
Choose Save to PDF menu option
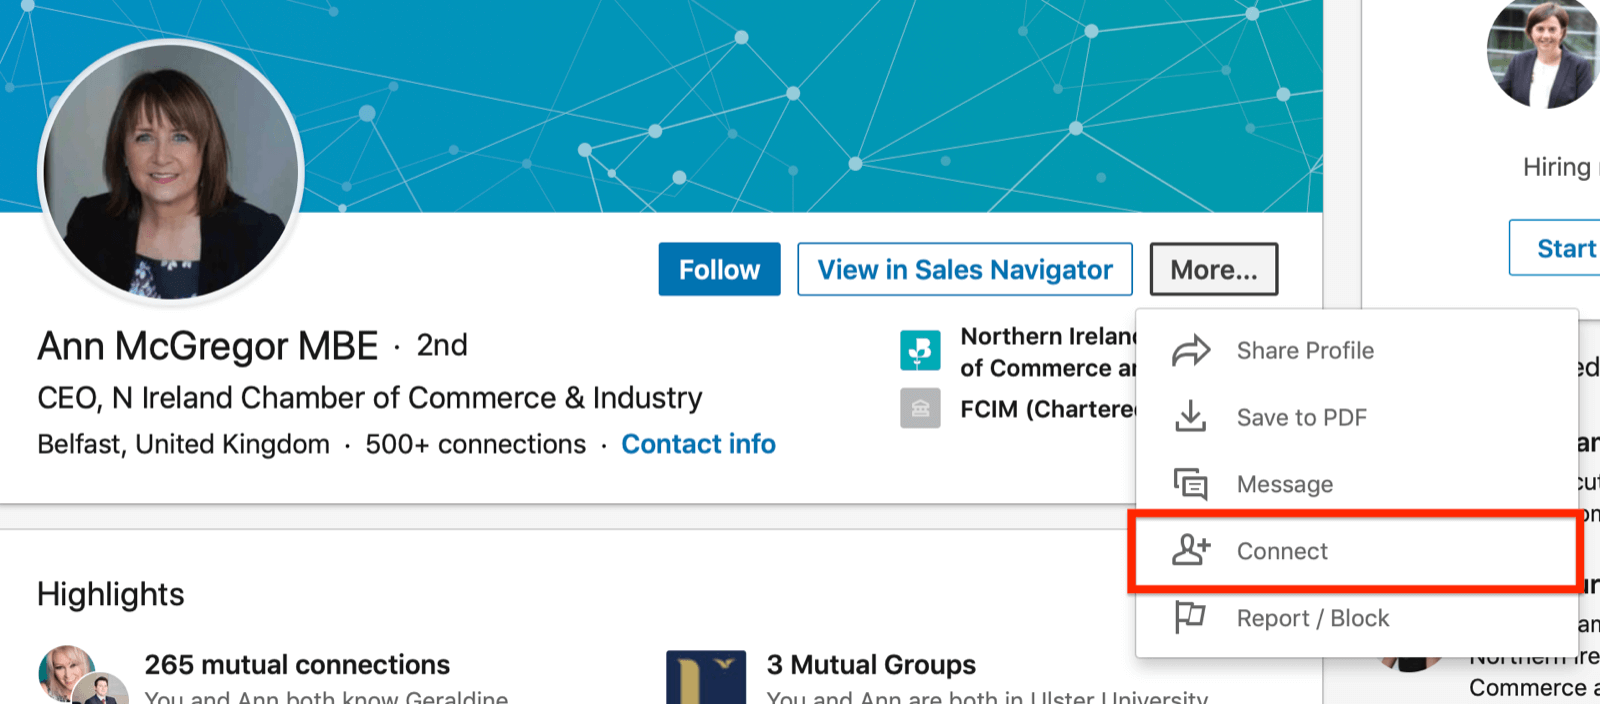coord(1301,418)
